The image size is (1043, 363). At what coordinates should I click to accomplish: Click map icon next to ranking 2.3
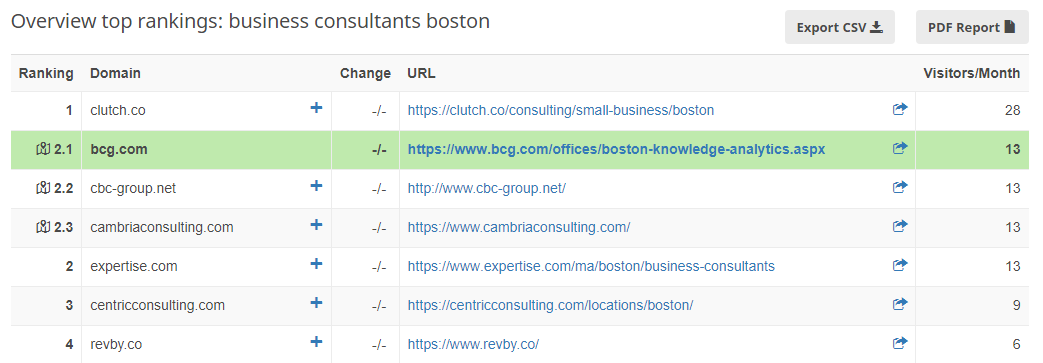click(x=43, y=227)
